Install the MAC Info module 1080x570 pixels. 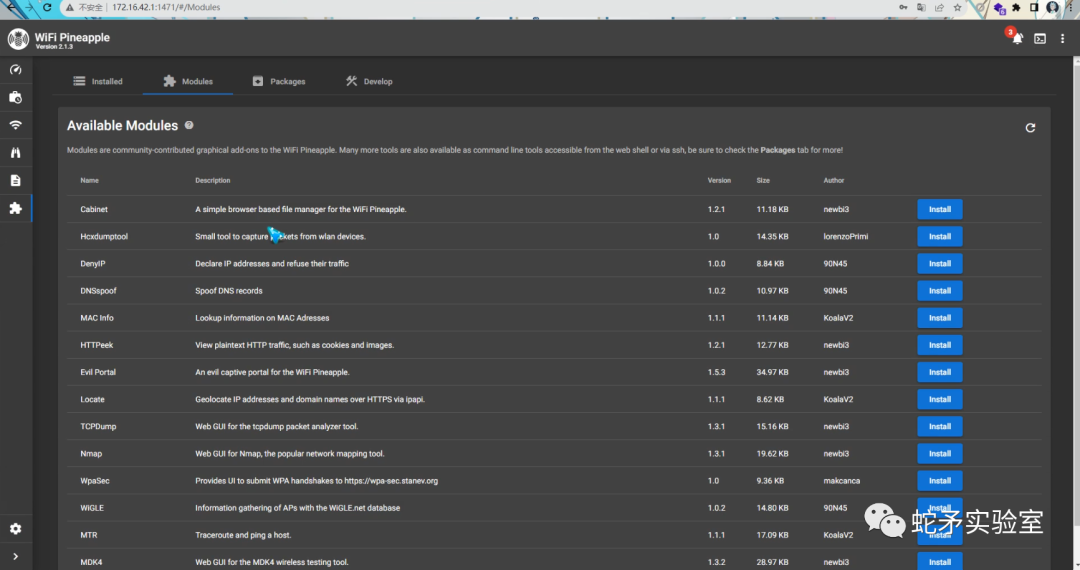pos(939,318)
